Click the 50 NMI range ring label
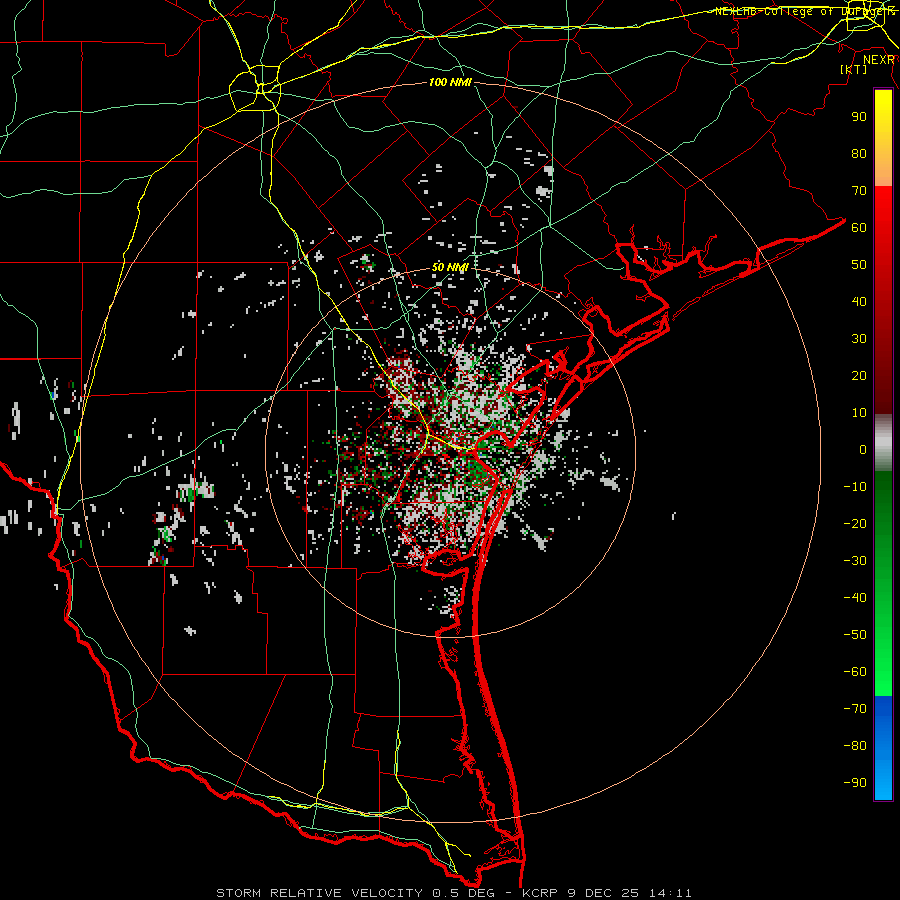Viewport: 900px width, 900px height. click(x=450, y=267)
